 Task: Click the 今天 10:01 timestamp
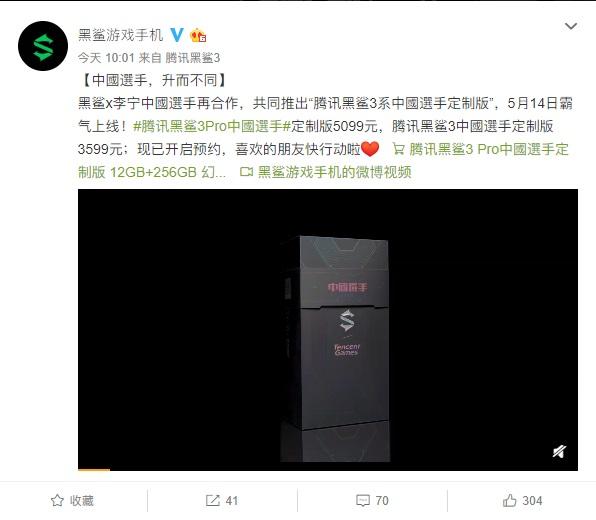[x=106, y=58]
